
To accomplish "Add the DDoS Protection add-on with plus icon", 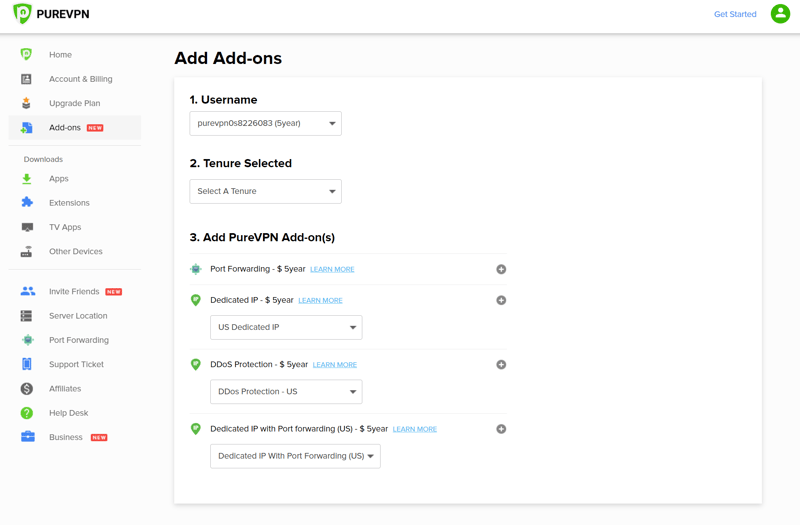I will [x=501, y=365].
